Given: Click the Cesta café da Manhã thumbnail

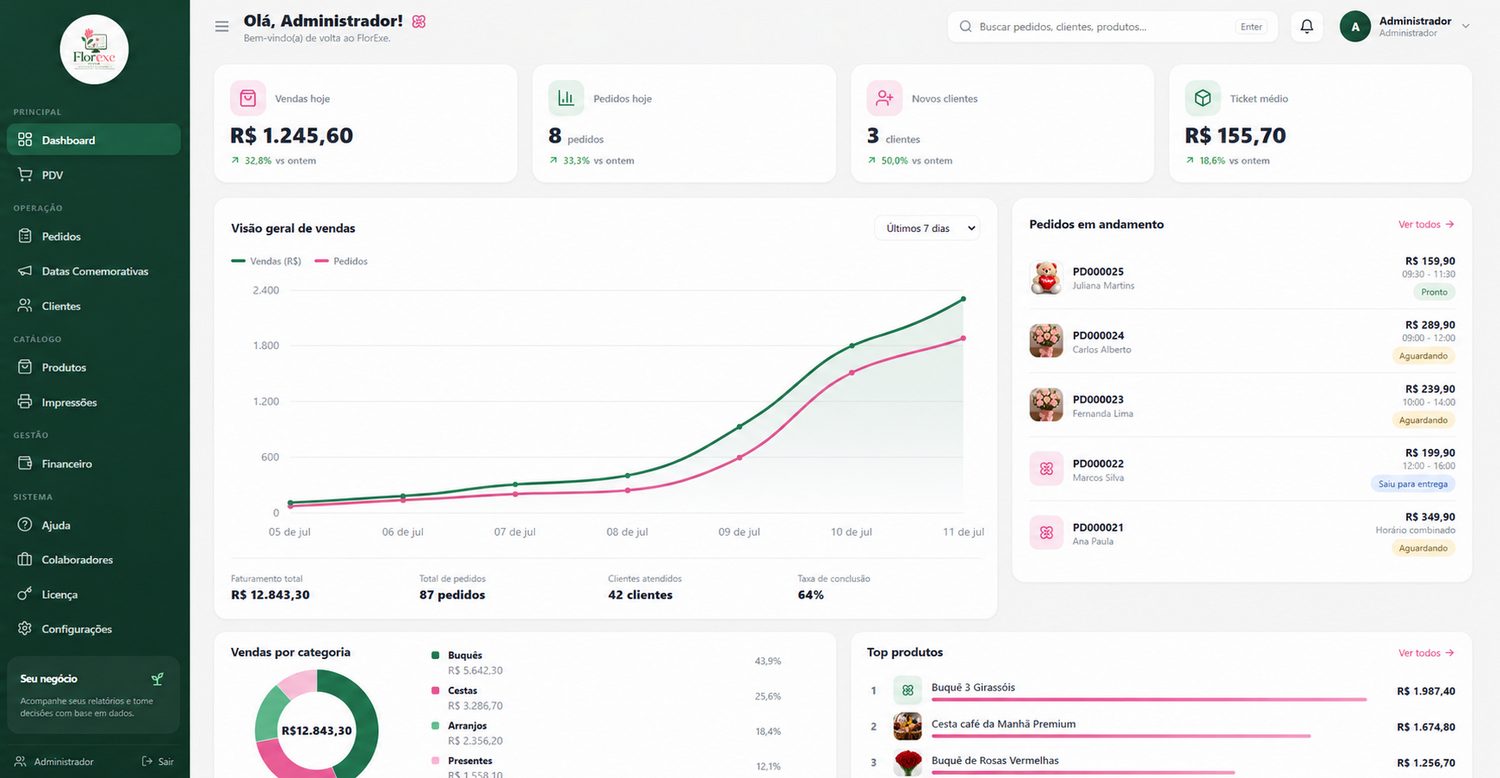Looking at the screenshot, I should [x=907, y=726].
